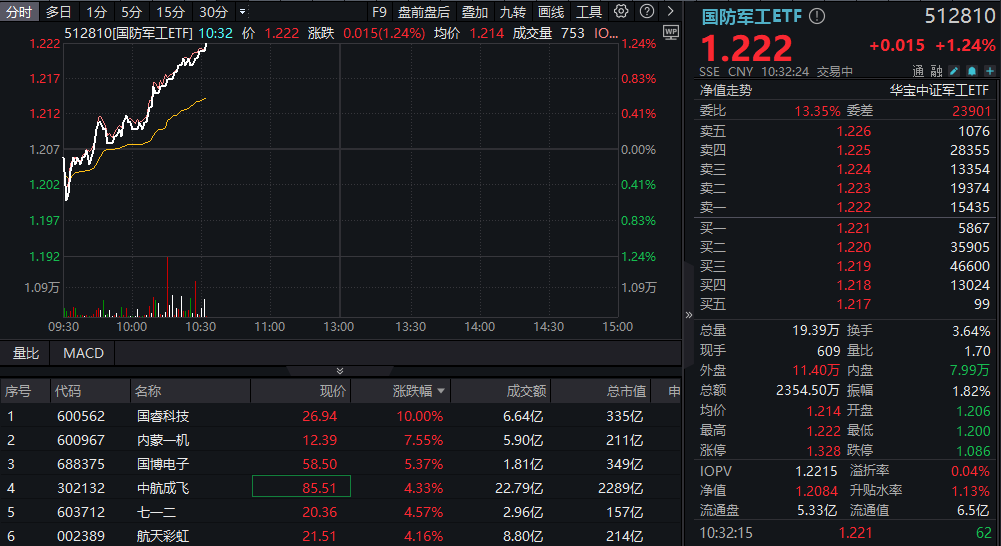Screen dimensions: 1001x546
Task: Click the pencil edit icon
Action: pos(954,71)
